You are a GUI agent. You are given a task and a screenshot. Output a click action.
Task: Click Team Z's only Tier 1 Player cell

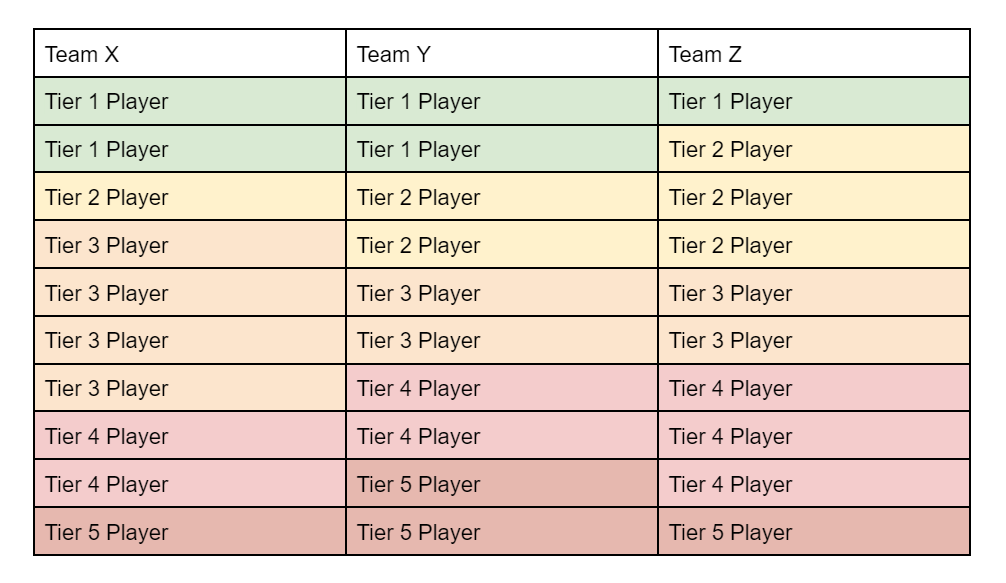pyautogui.click(x=814, y=101)
